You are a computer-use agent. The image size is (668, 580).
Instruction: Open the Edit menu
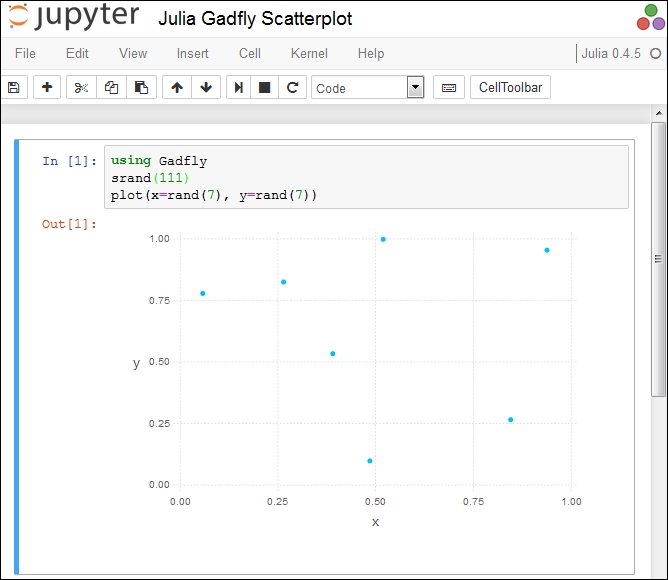[x=77, y=54]
